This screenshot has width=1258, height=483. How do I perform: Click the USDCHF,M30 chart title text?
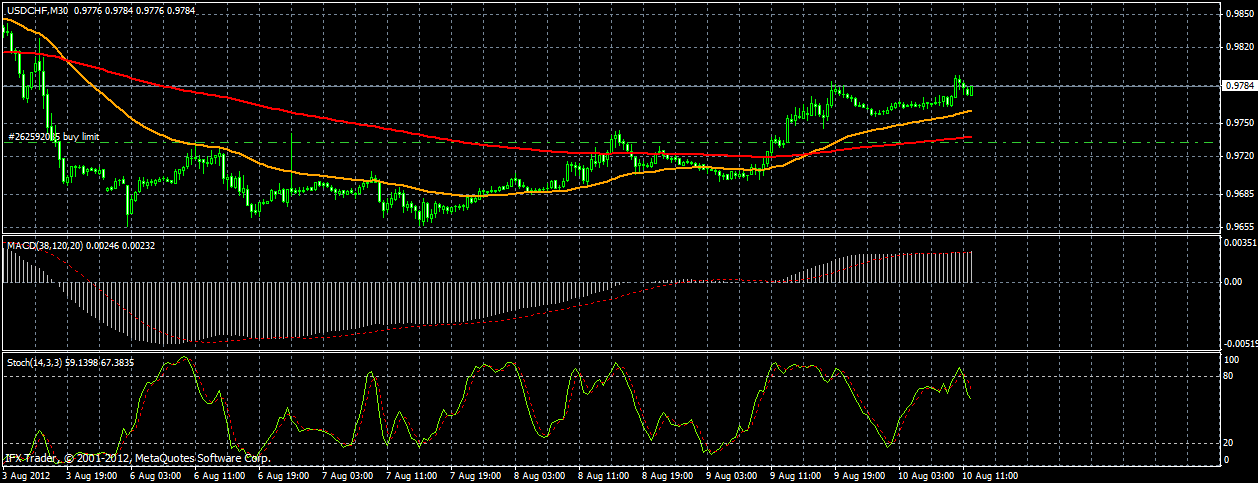(39, 11)
